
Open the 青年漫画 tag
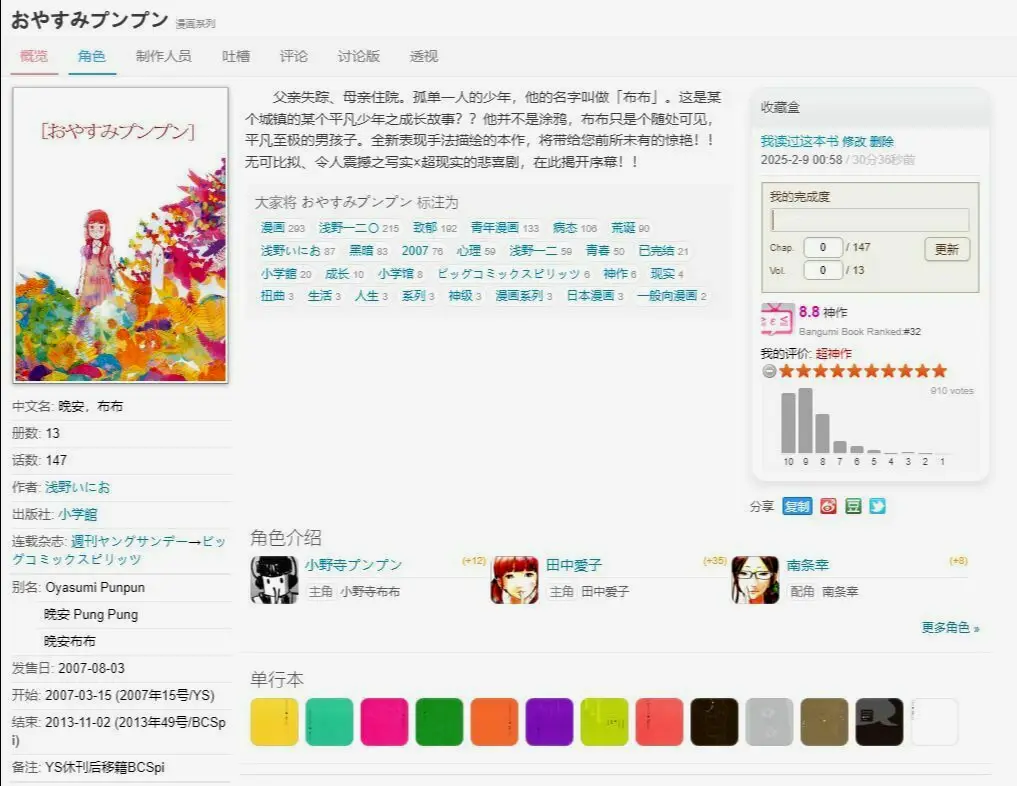point(495,228)
